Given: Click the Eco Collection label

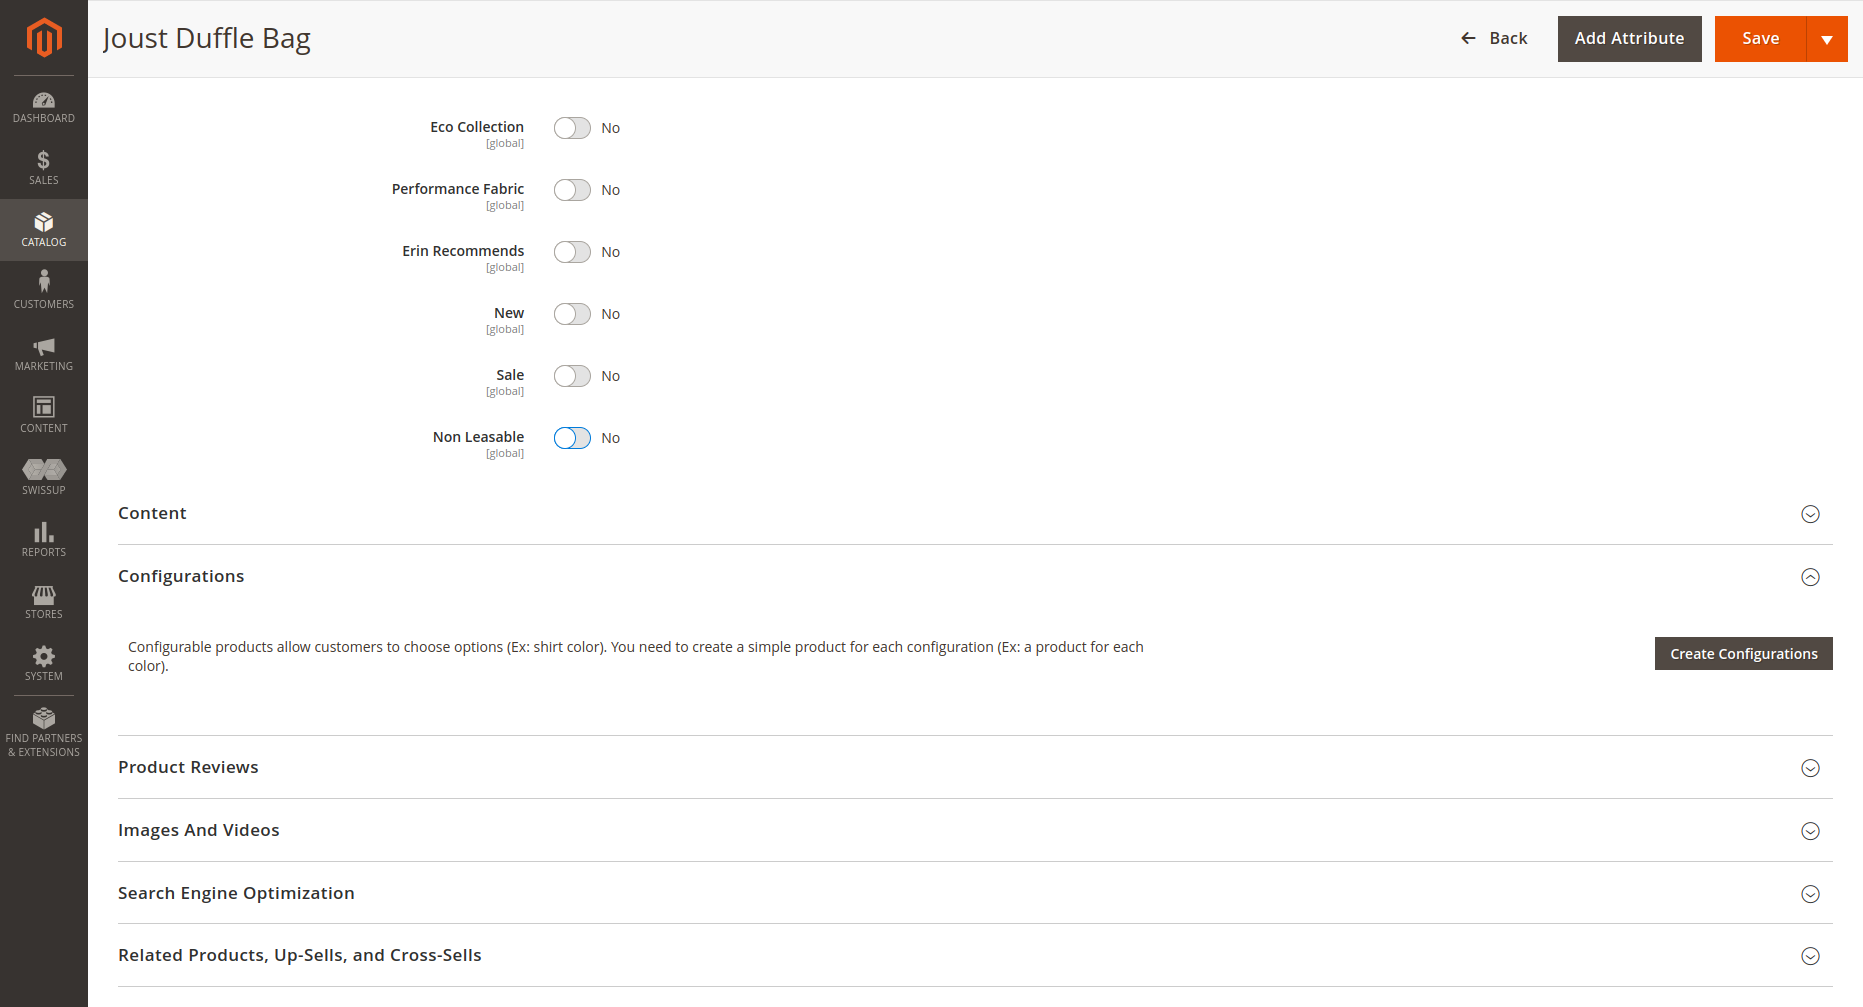Looking at the screenshot, I should (477, 127).
